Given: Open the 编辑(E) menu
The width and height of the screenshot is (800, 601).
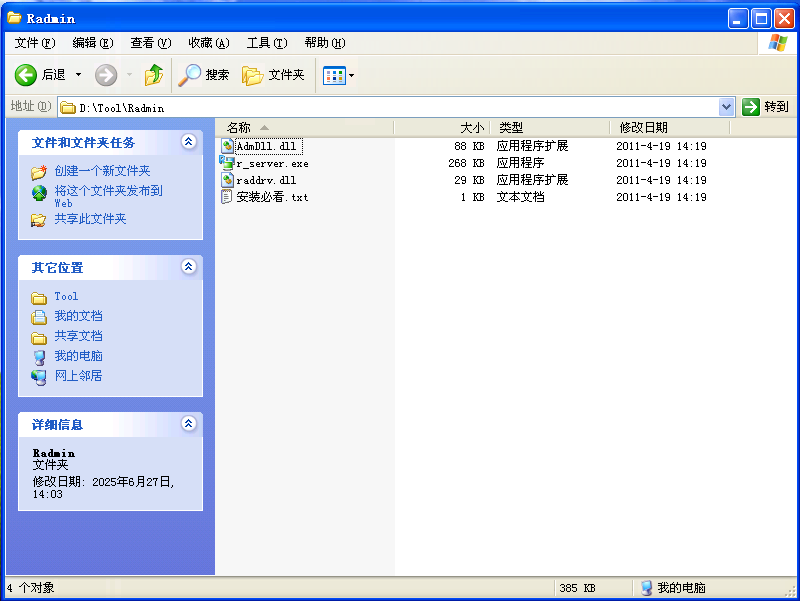Looking at the screenshot, I should coord(93,43).
